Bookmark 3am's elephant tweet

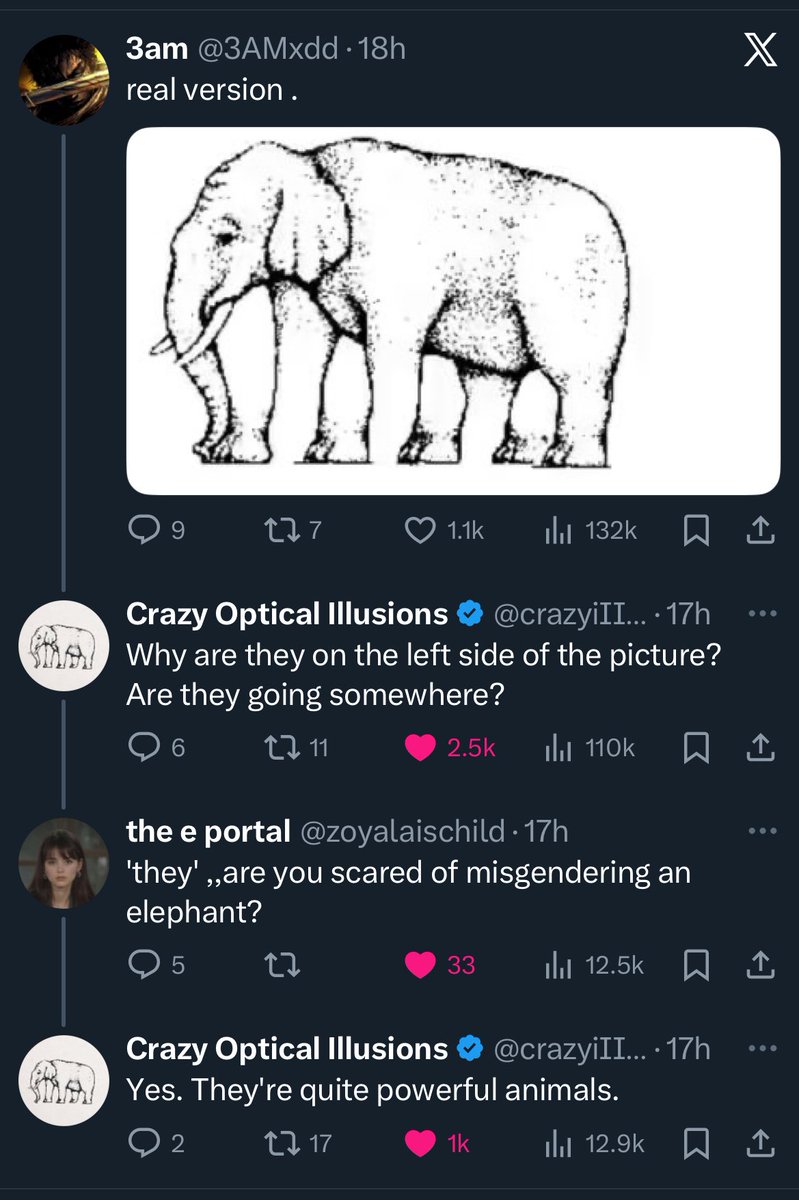[x=693, y=531]
